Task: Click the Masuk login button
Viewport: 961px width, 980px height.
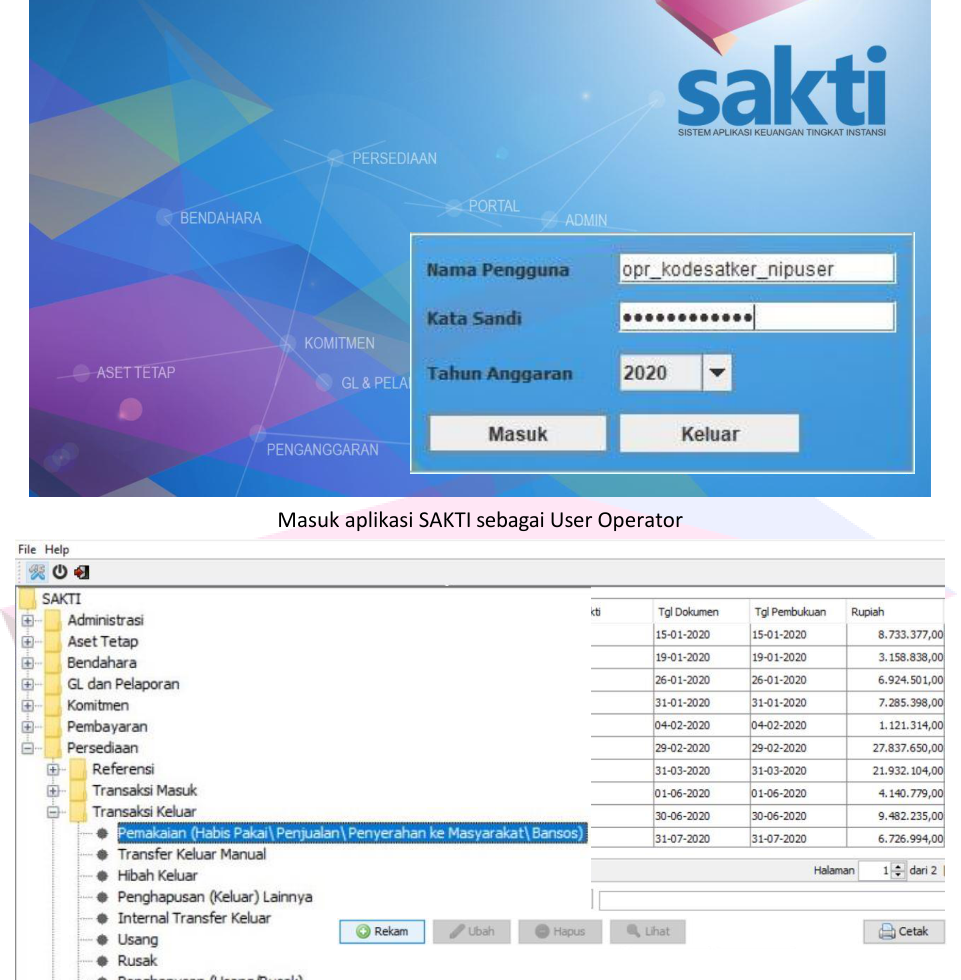Action: pos(517,434)
